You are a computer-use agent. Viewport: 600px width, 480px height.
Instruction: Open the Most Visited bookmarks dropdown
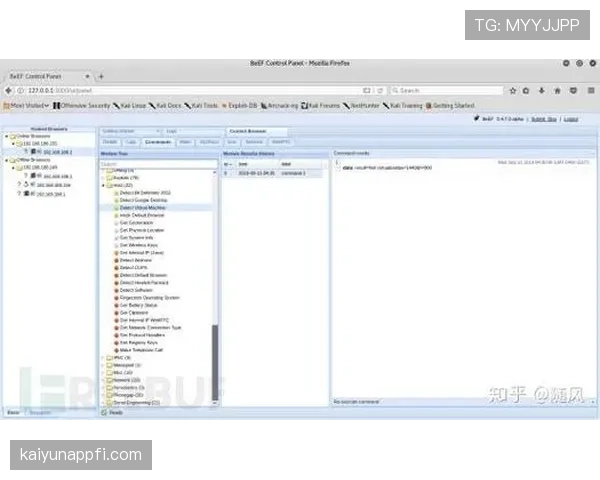coord(26,105)
